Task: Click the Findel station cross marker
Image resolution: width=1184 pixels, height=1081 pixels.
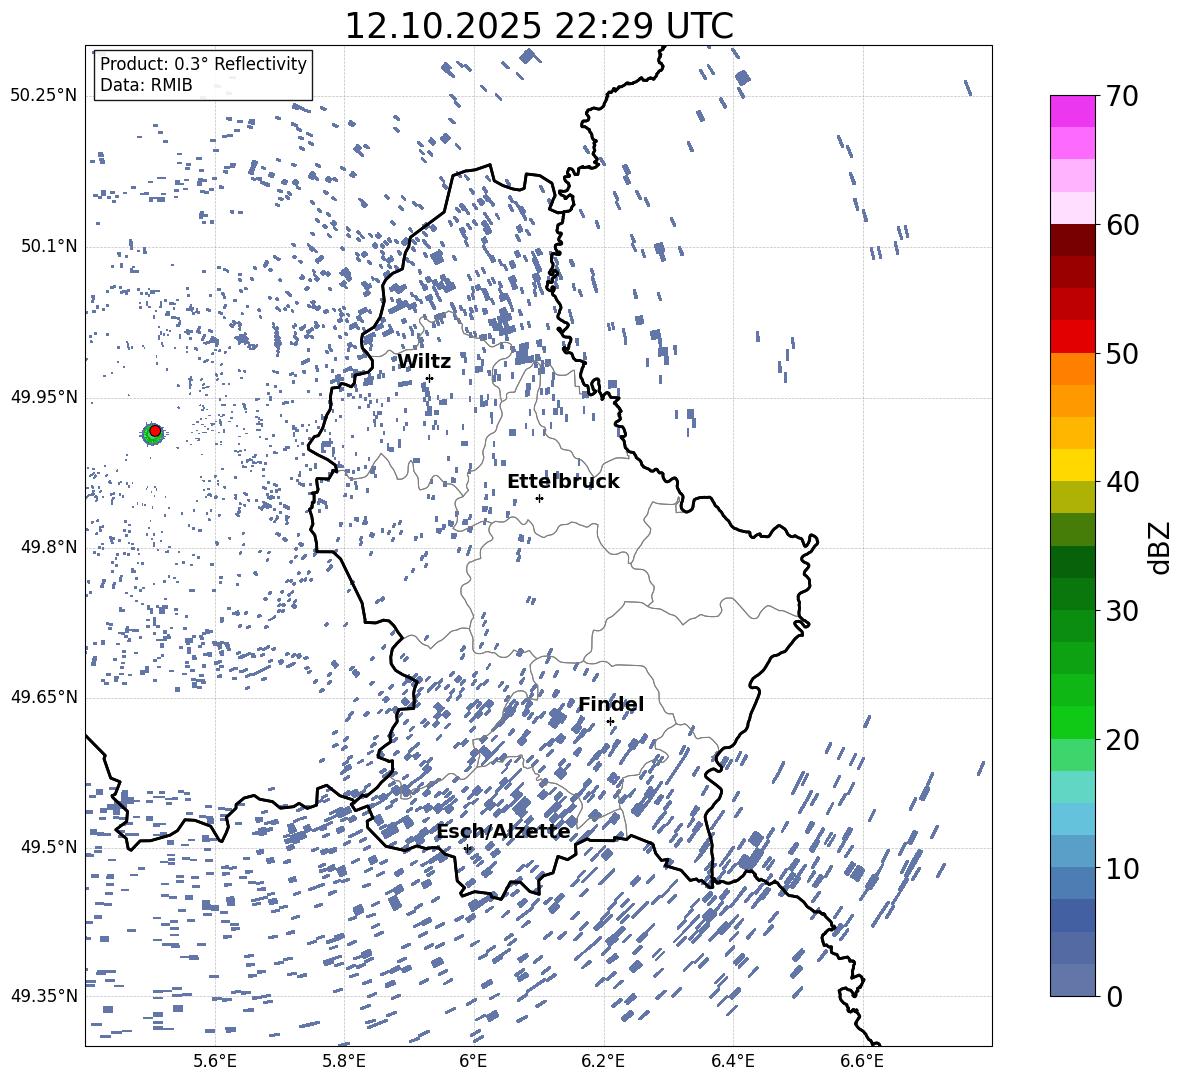Action: [x=610, y=721]
